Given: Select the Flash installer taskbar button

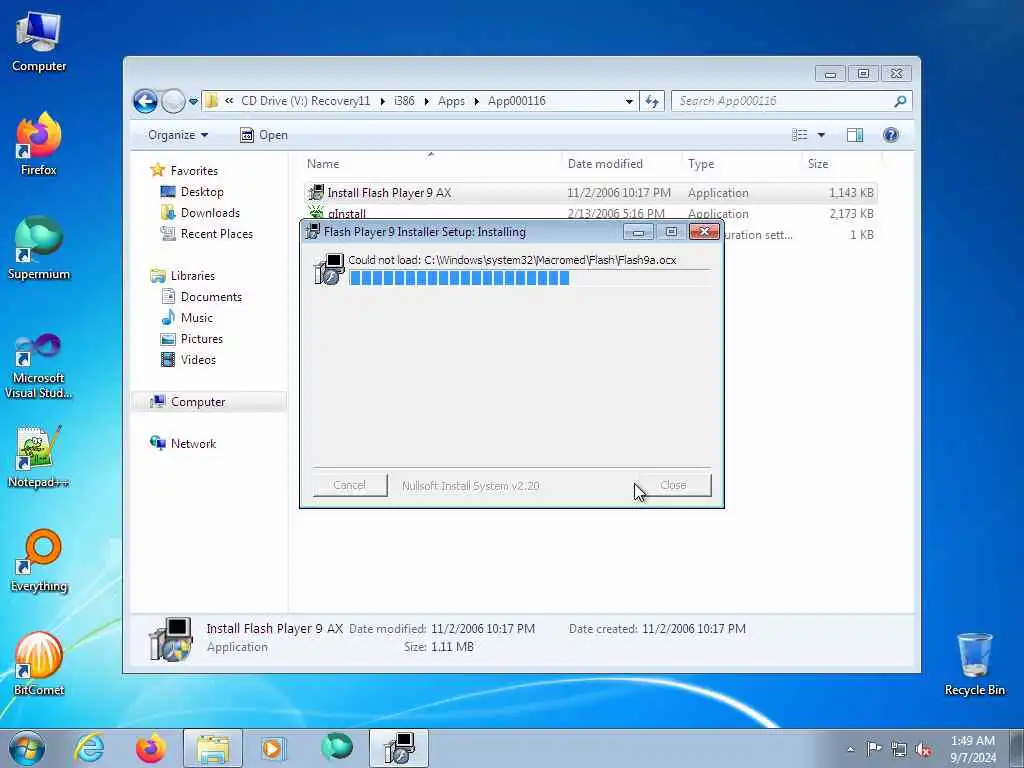Looking at the screenshot, I should click(x=399, y=748).
